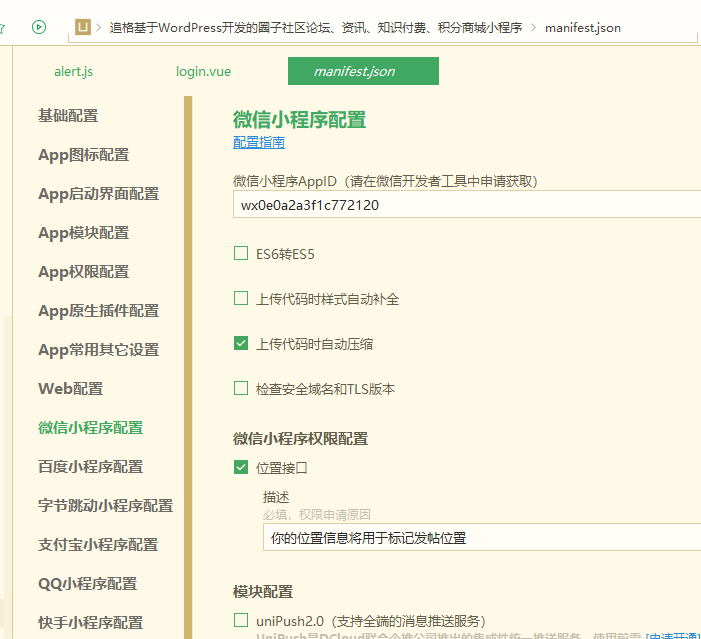
Task: Open the QQ小程序配置 section
Action: [88, 583]
